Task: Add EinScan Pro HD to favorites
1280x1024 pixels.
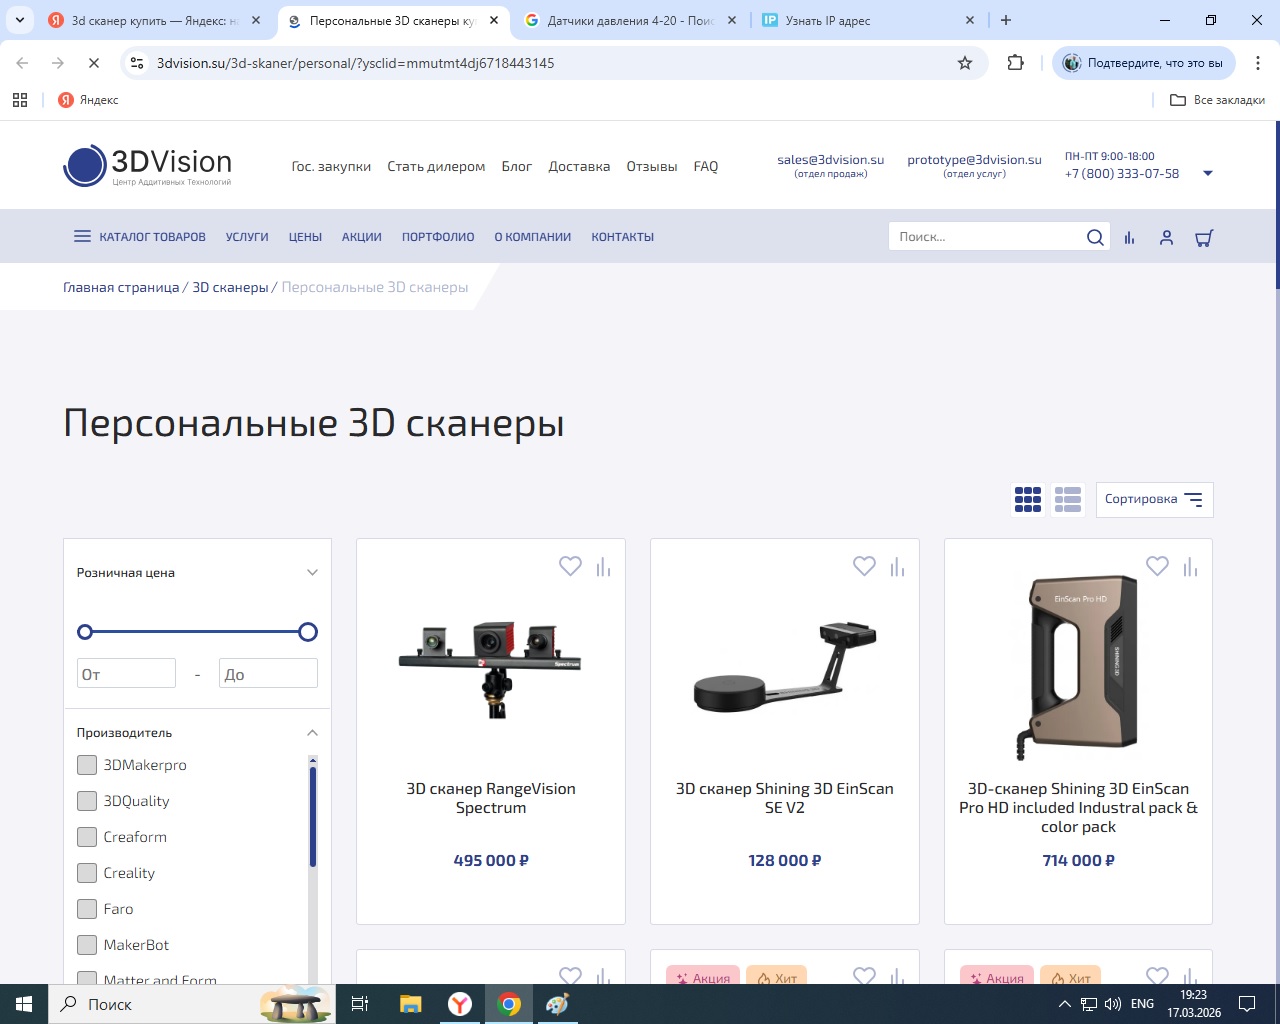Action: (1157, 566)
